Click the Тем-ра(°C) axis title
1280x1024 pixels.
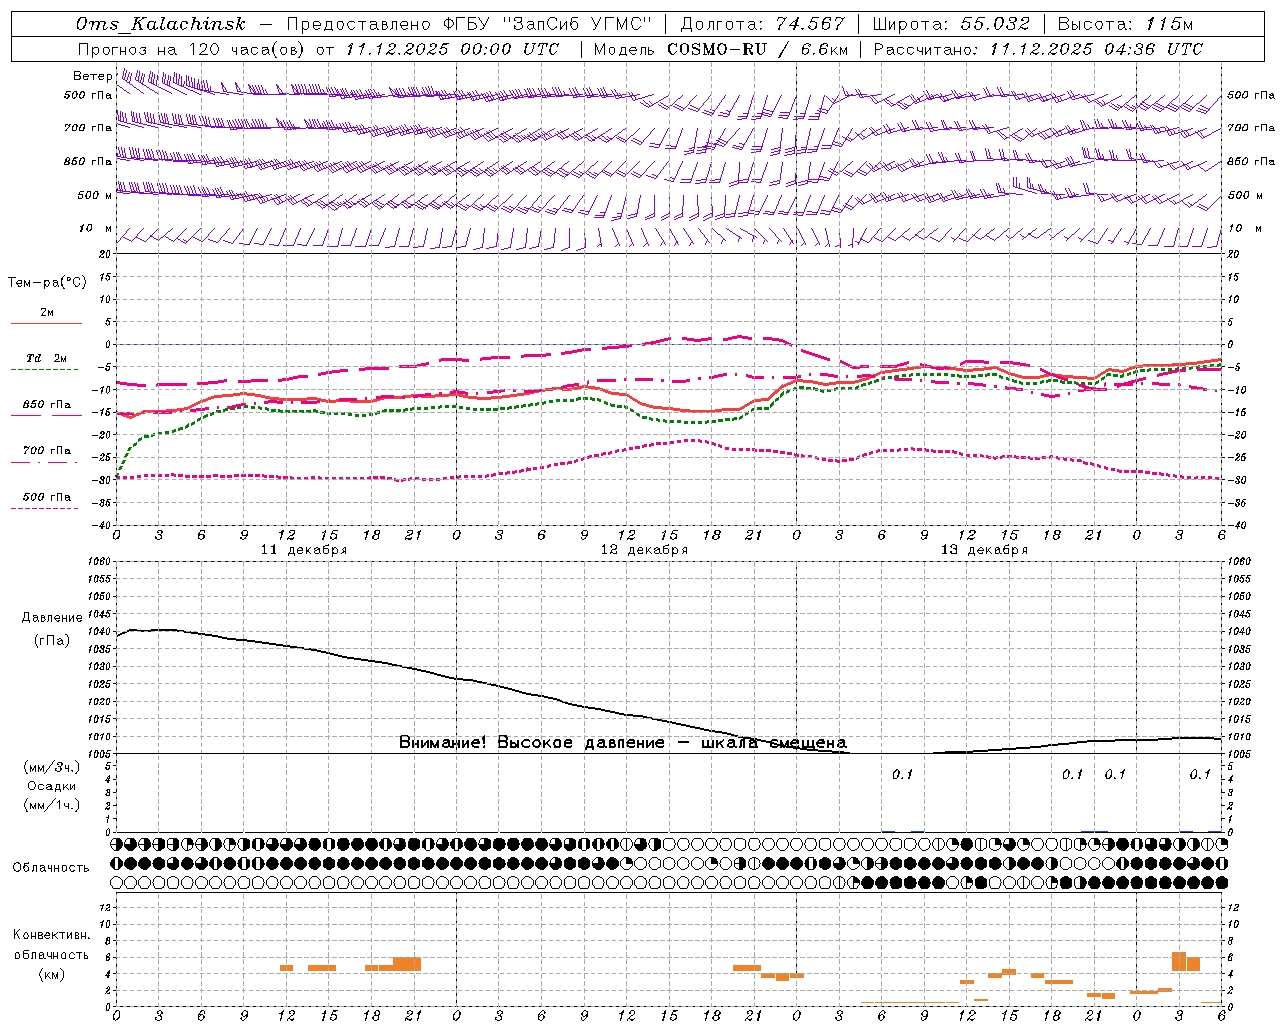[x=47, y=283]
